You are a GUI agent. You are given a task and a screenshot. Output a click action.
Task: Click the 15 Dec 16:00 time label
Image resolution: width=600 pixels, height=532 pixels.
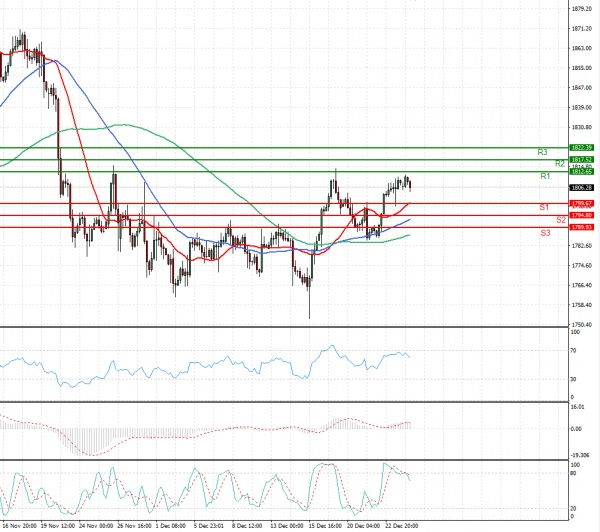point(325,526)
